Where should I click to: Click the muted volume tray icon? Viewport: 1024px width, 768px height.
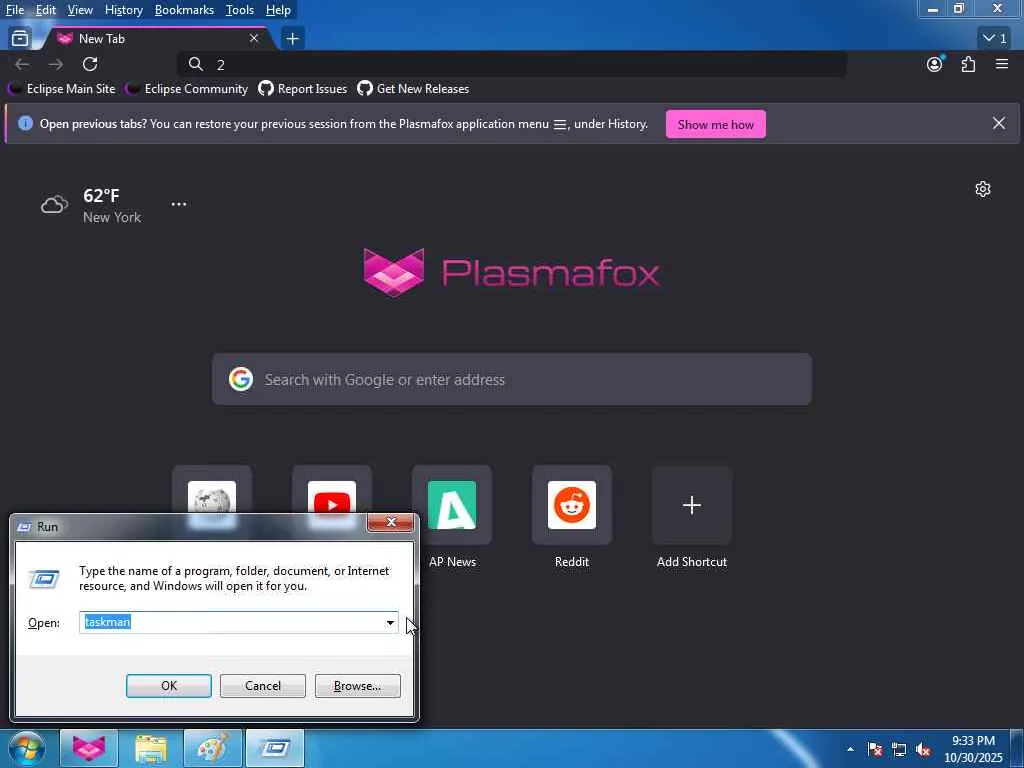point(923,749)
